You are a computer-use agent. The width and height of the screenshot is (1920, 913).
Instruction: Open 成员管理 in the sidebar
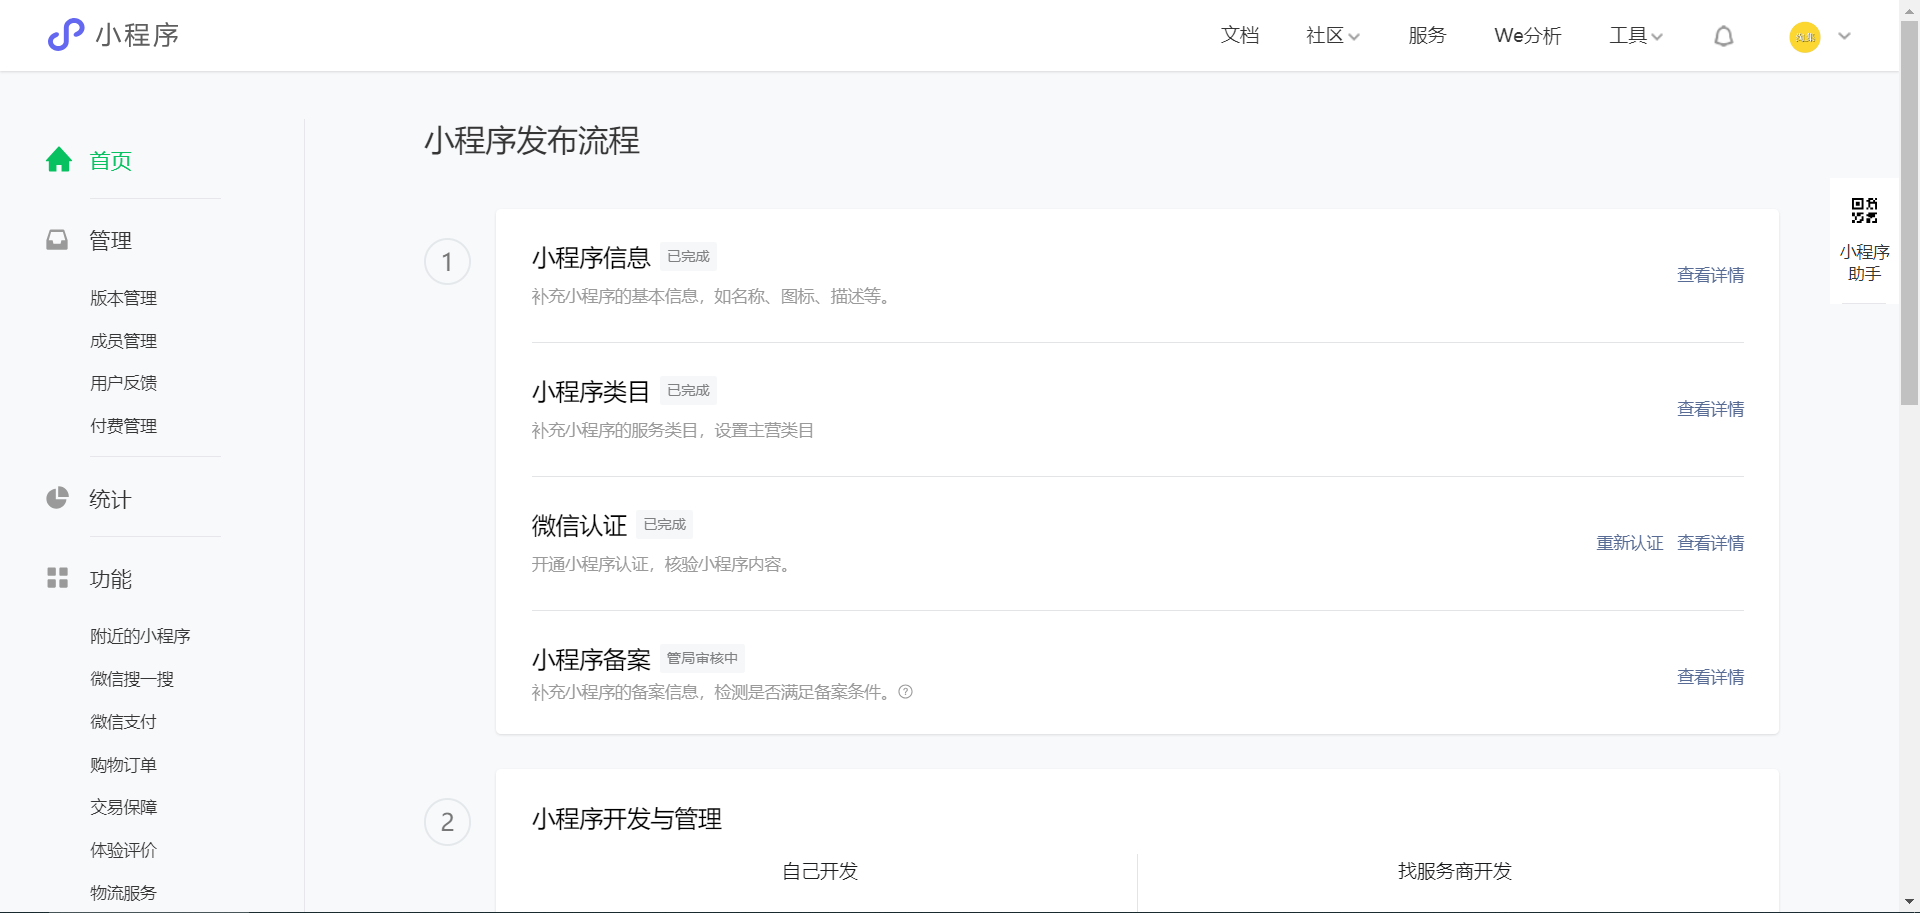click(123, 341)
